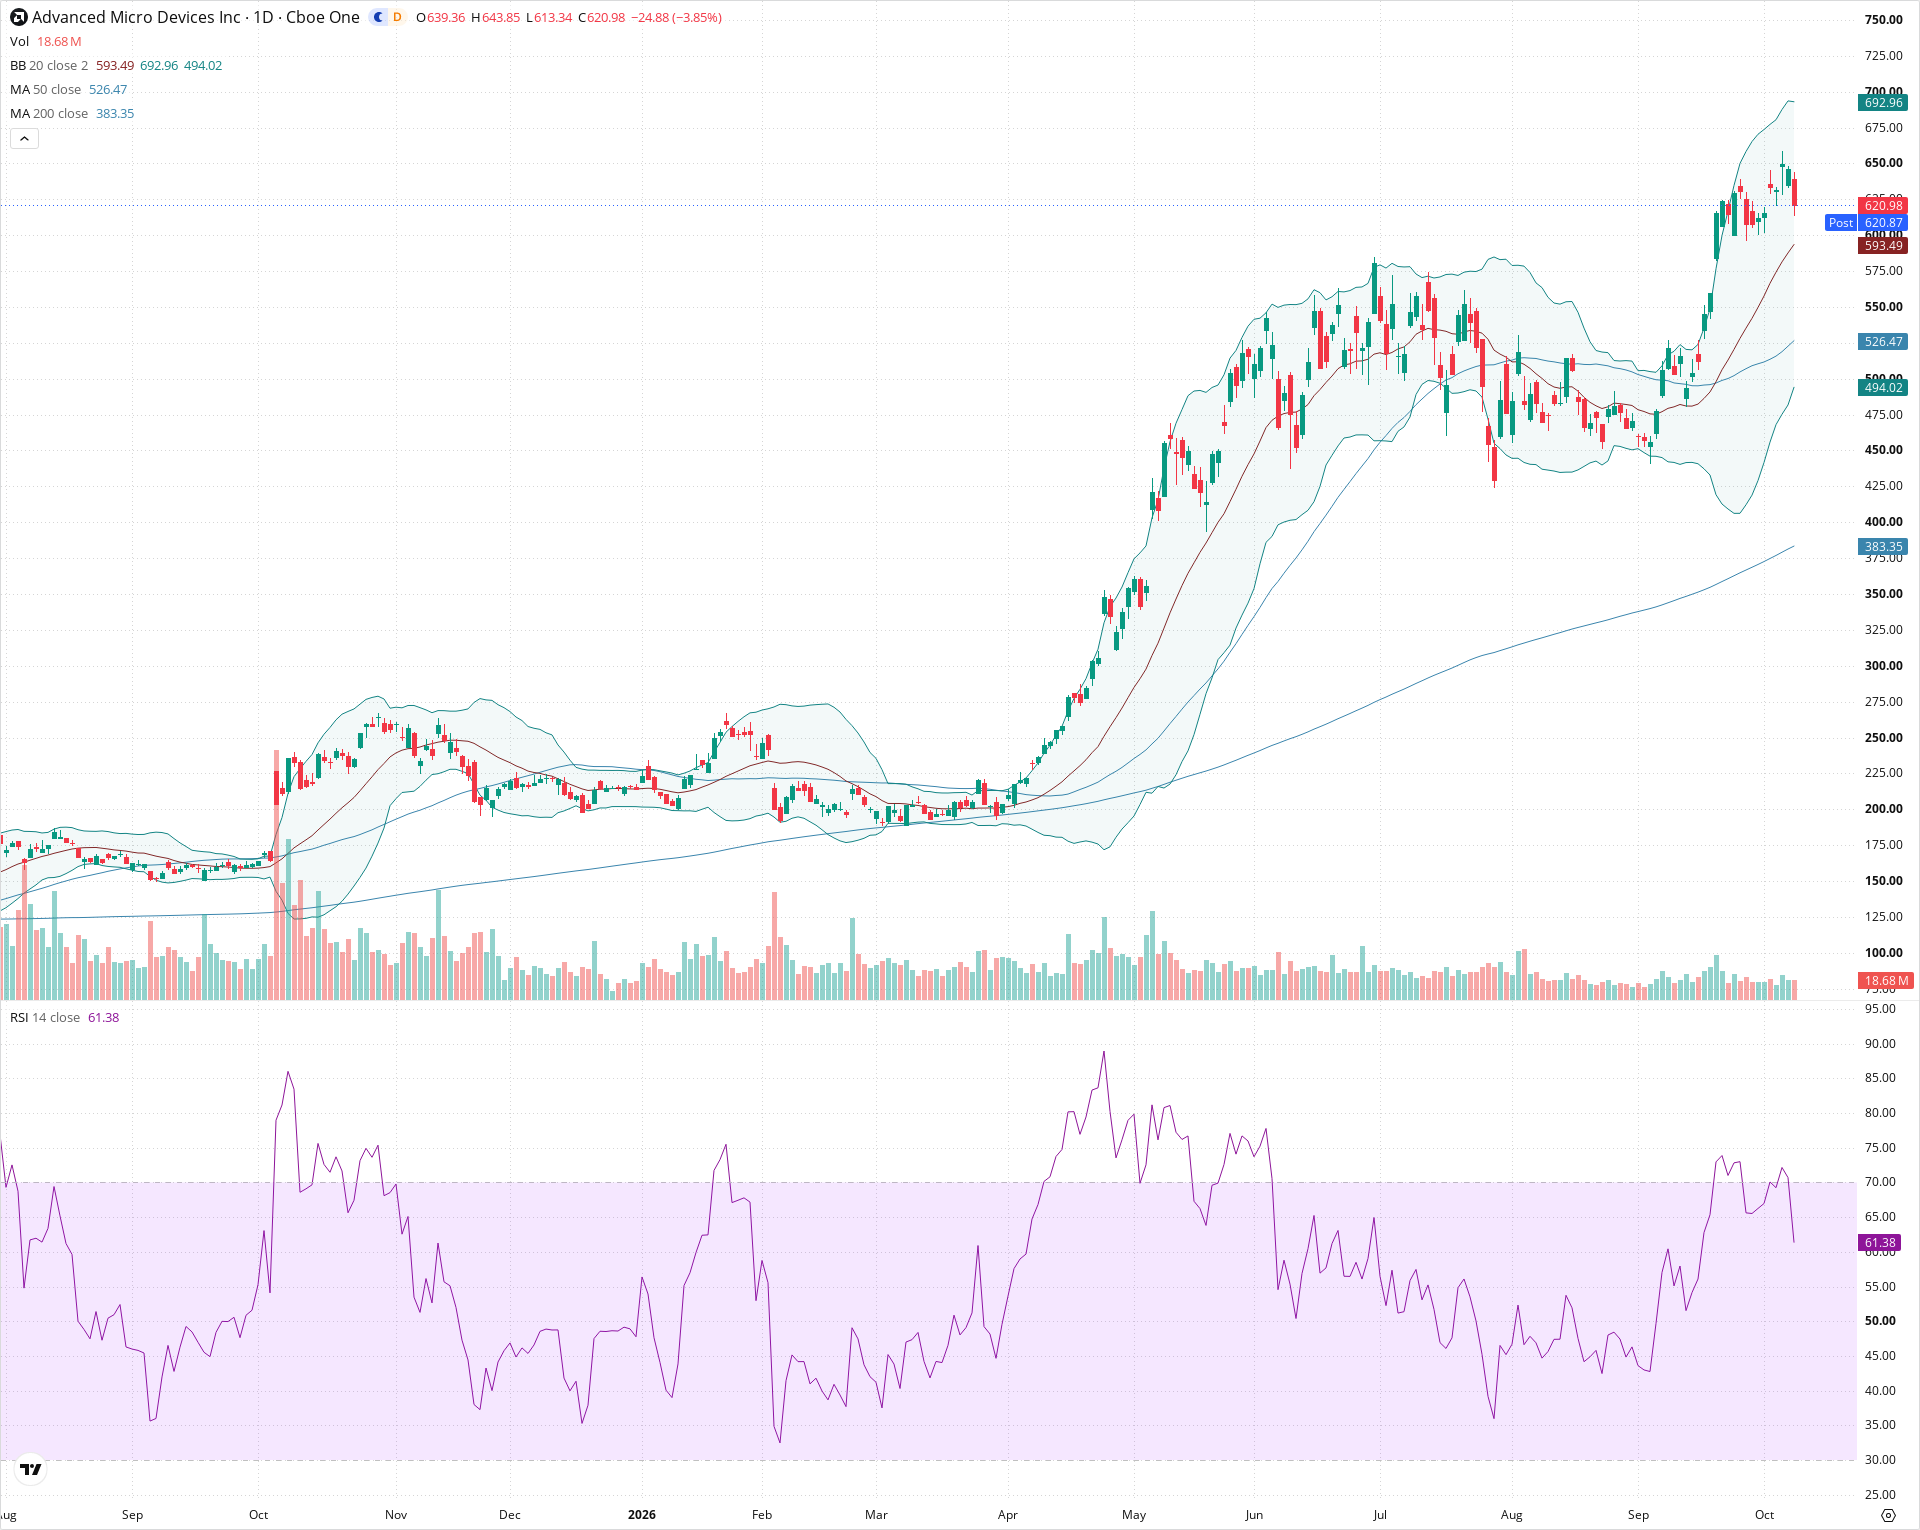The image size is (1920, 1530).
Task: Click the Sep label nearest Oct at right
Action: pos(1638,1515)
